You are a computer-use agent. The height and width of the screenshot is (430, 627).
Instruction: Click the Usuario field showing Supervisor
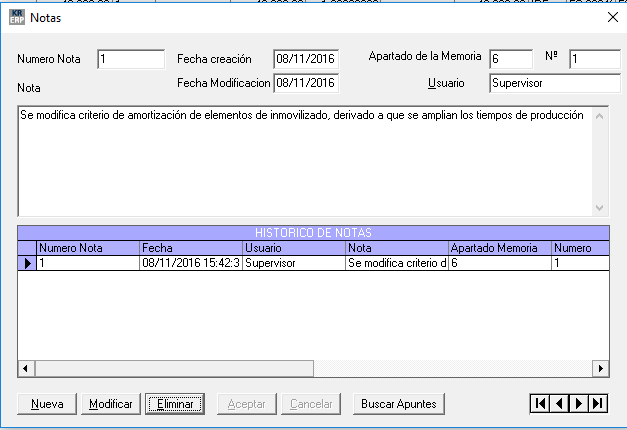pyautogui.click(x=554, y=83)
